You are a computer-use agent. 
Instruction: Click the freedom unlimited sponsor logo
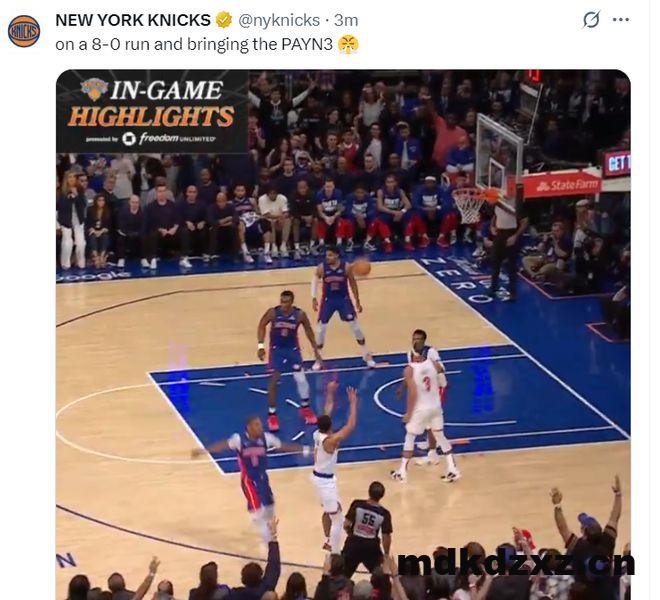click(x=170, y=138)
